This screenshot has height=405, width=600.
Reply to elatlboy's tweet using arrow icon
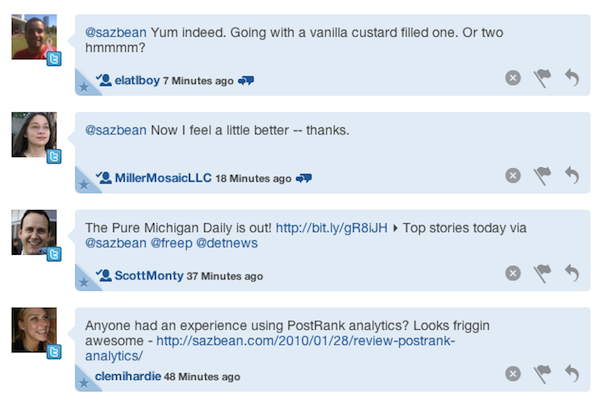tap(572, 77)
